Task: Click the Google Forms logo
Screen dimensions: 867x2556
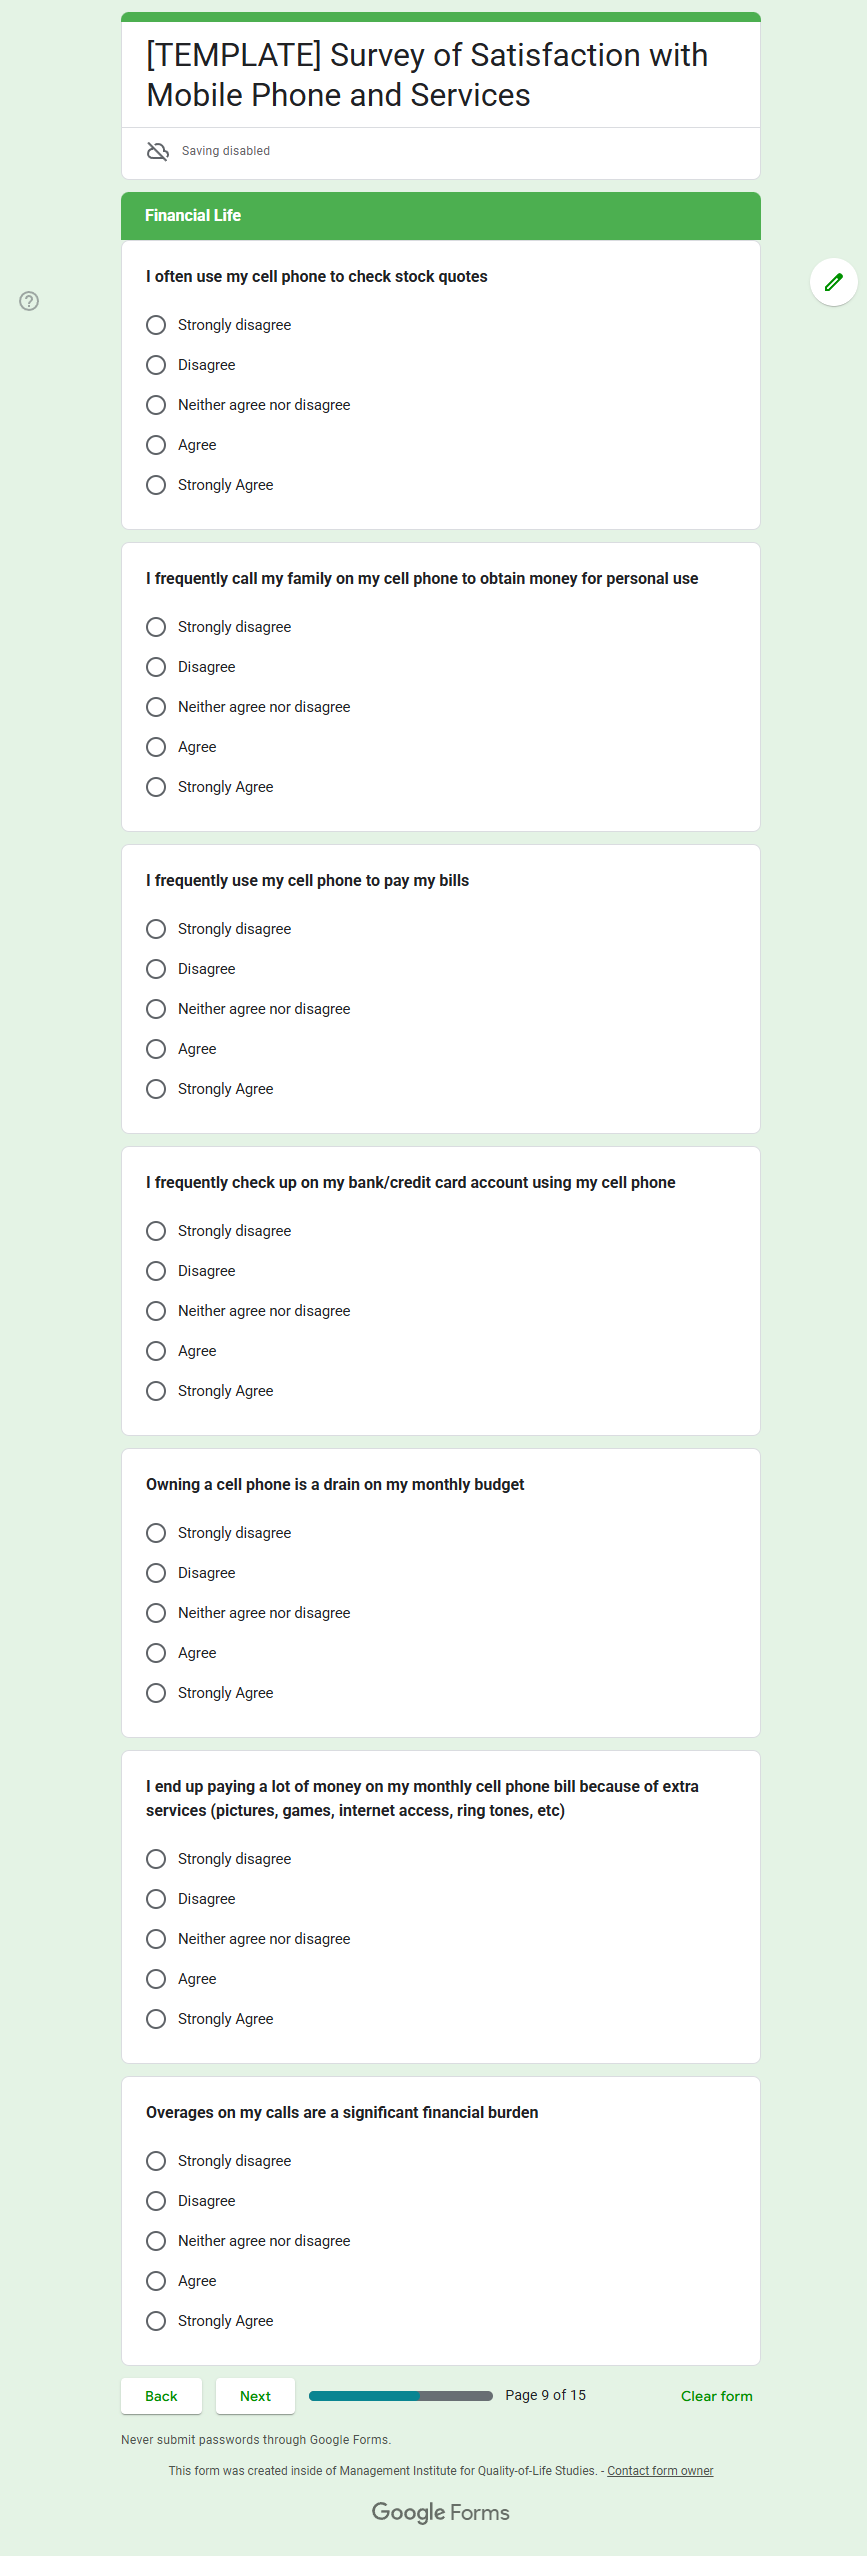Action: click(x=440, y=2512)
